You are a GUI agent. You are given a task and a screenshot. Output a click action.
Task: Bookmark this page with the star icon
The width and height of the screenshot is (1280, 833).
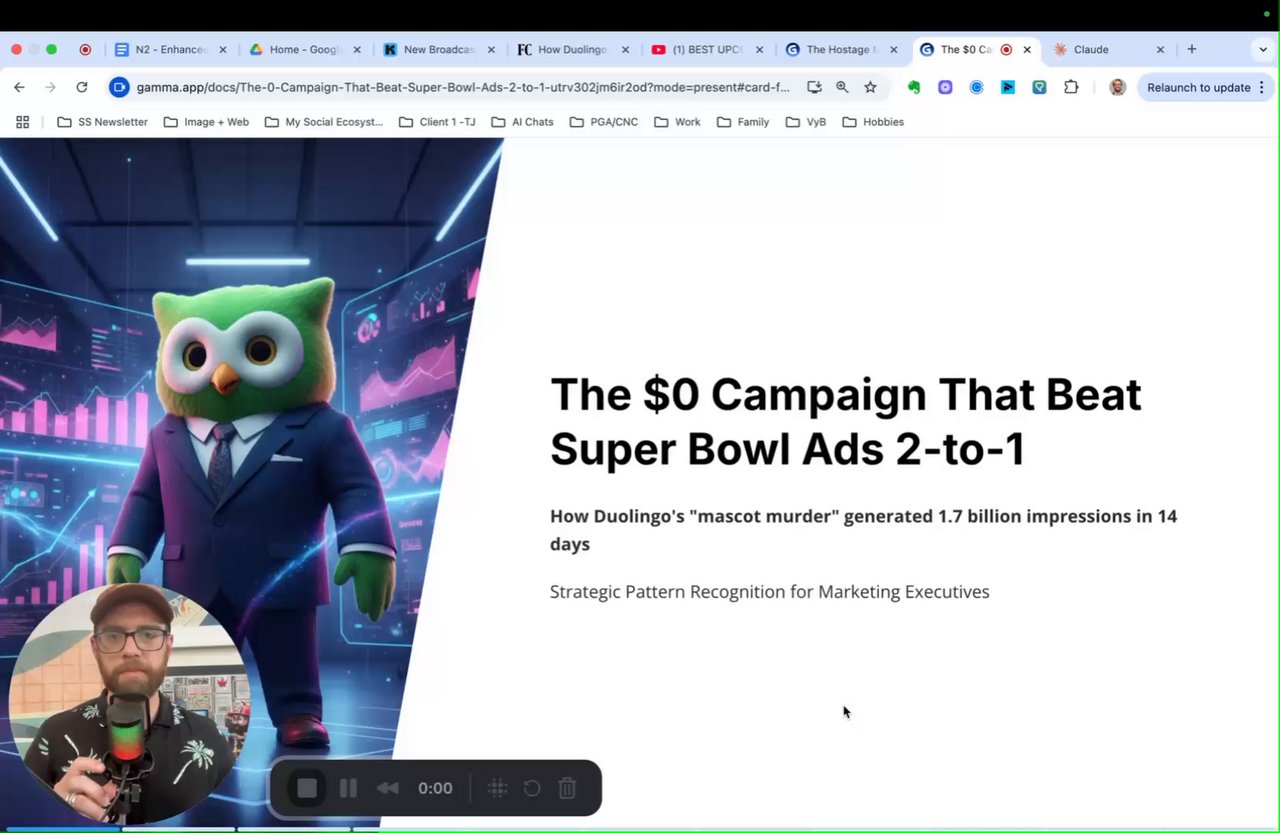(x=870, y=87)
